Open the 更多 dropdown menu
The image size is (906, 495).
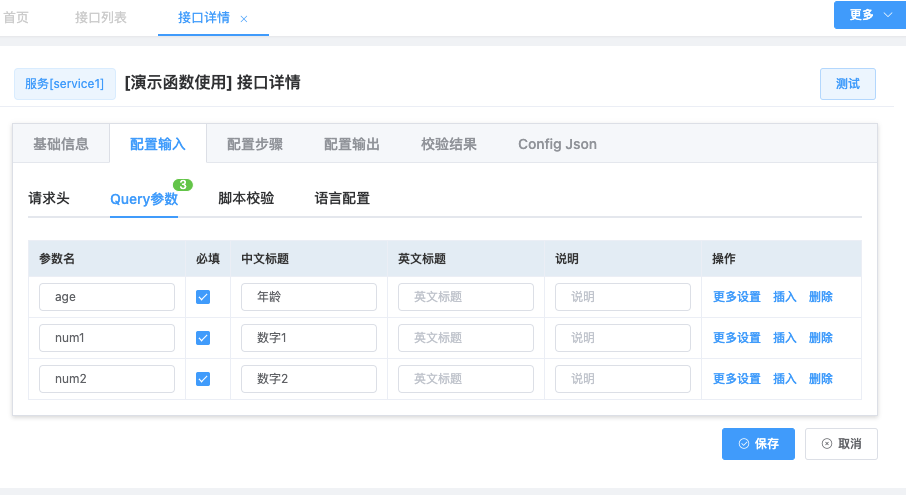(869, 15)
